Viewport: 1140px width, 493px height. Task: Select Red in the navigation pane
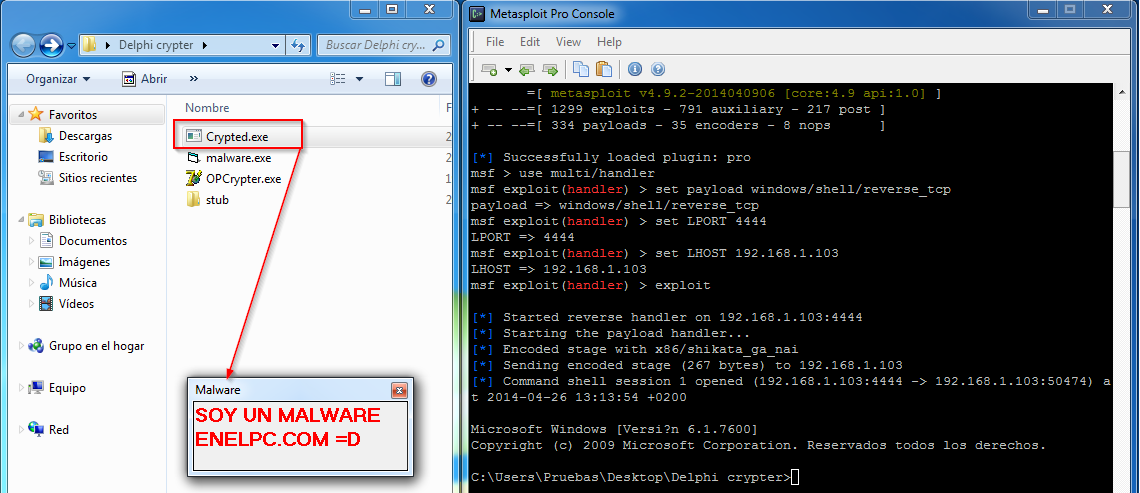[59, 430]
